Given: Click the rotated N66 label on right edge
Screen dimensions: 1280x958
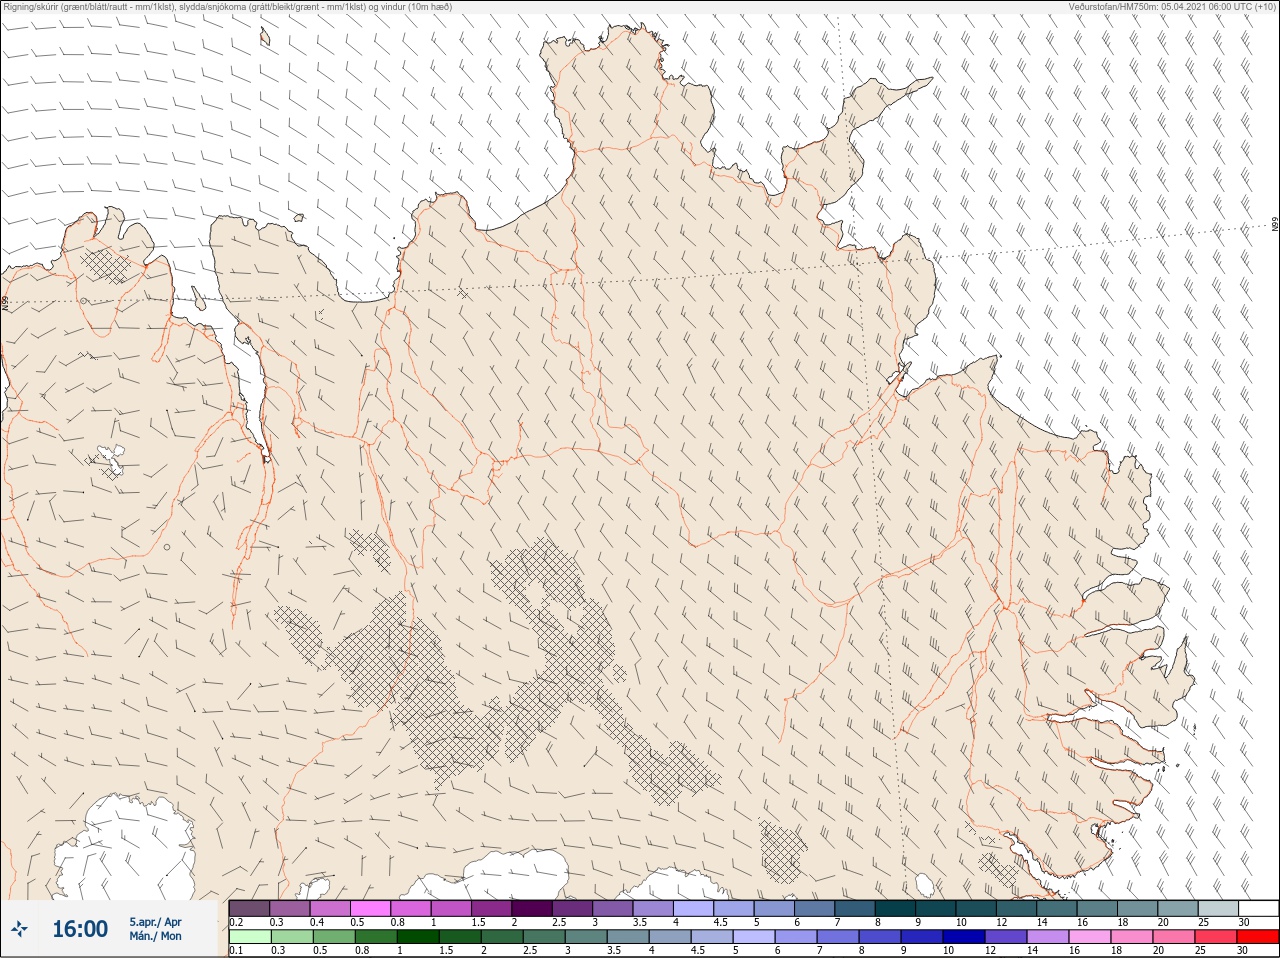Looking at the screenshot, I should (x=1275, y=225).
